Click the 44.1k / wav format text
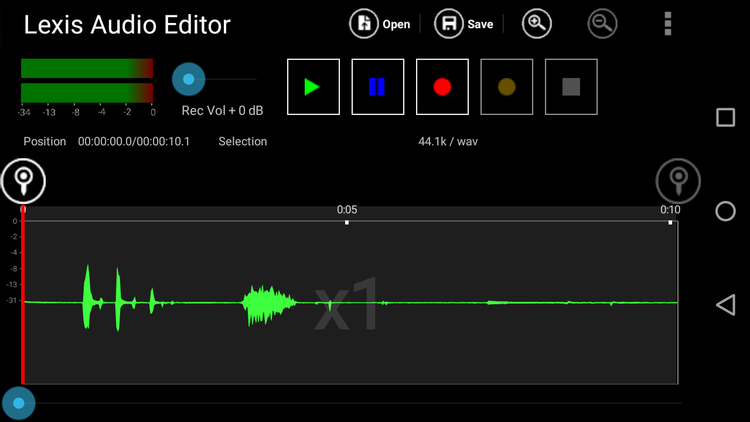Image resolution: width=750 pixels, height=422 pixels. (448, 142)
